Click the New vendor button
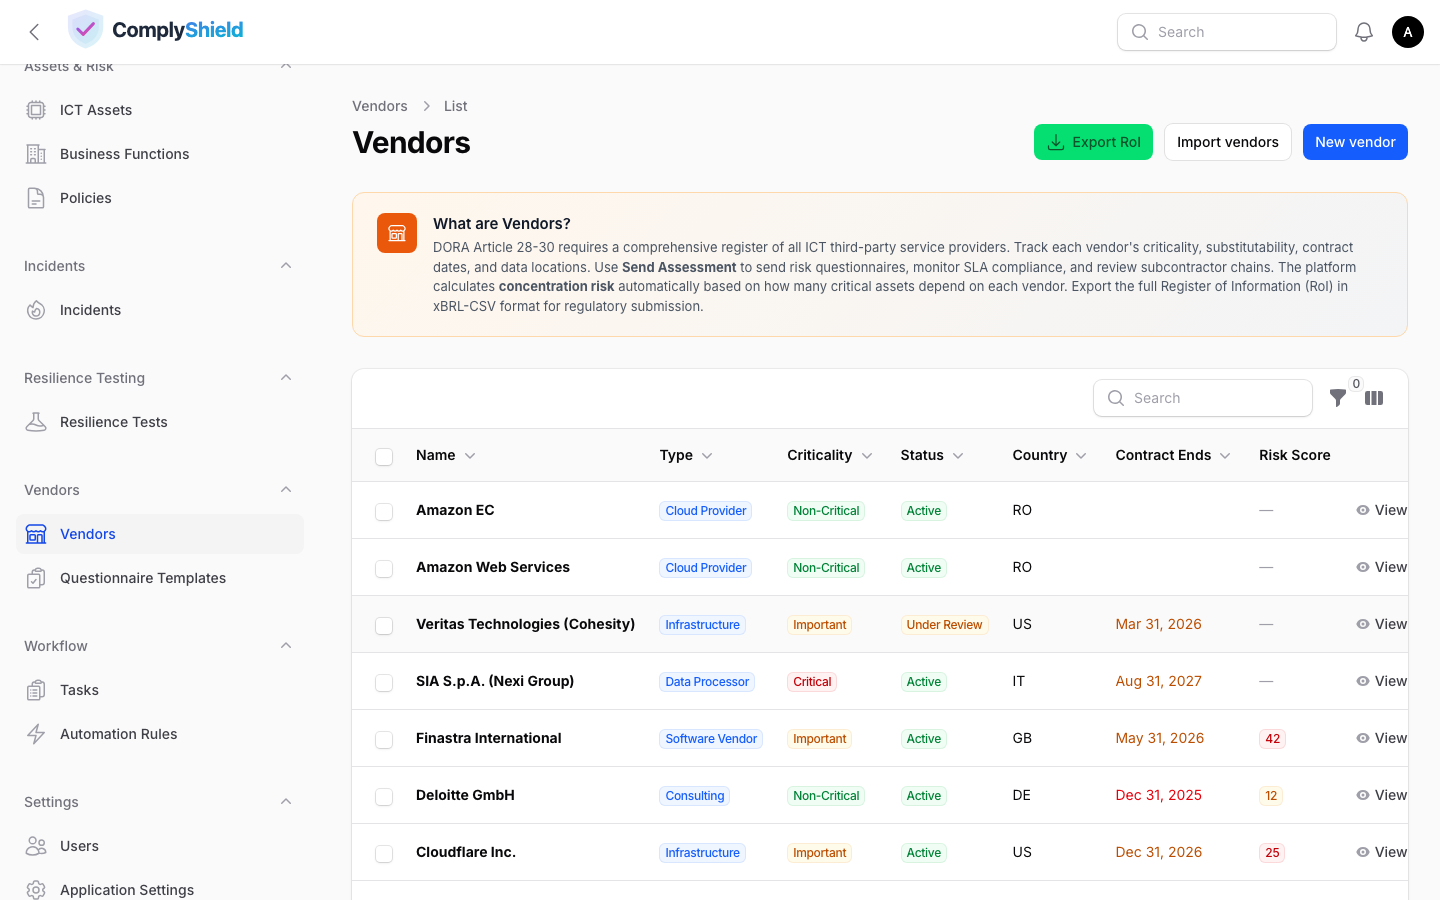Viewport: 1440px width, 900px height. (x=1355, y=142)
